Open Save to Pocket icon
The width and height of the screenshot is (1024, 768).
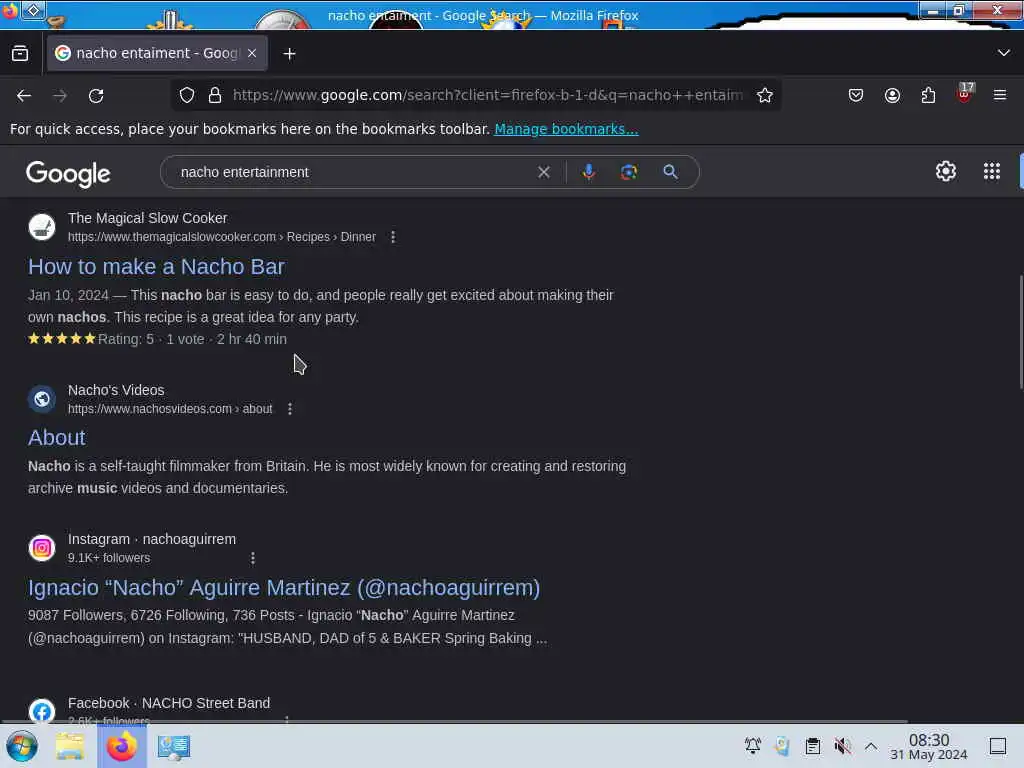pos(856,95)
